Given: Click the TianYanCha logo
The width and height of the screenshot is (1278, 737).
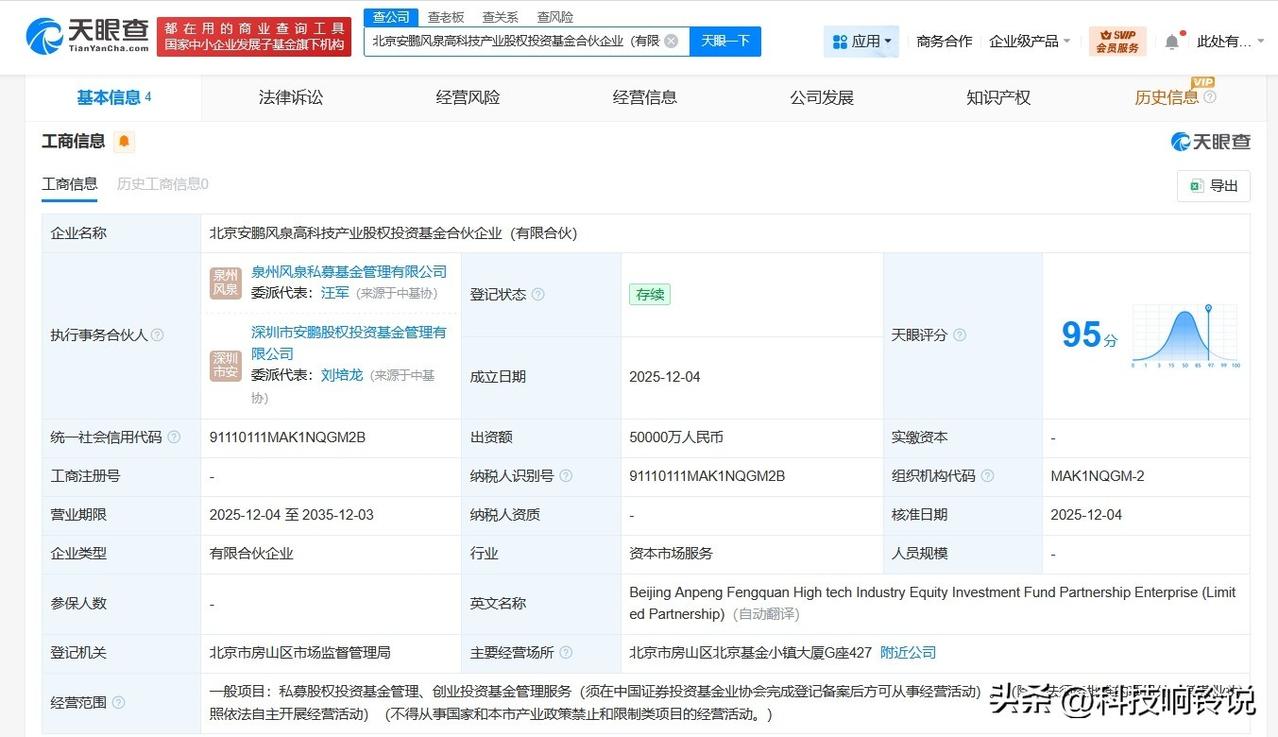Looking at the screenshot, I should (x=88, y=36).
